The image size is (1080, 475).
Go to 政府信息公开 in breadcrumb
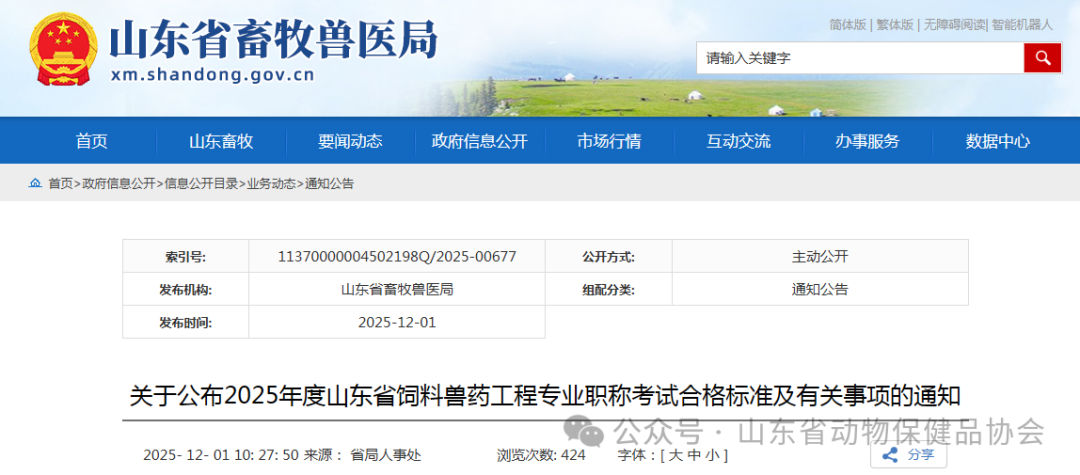point(118,184)
